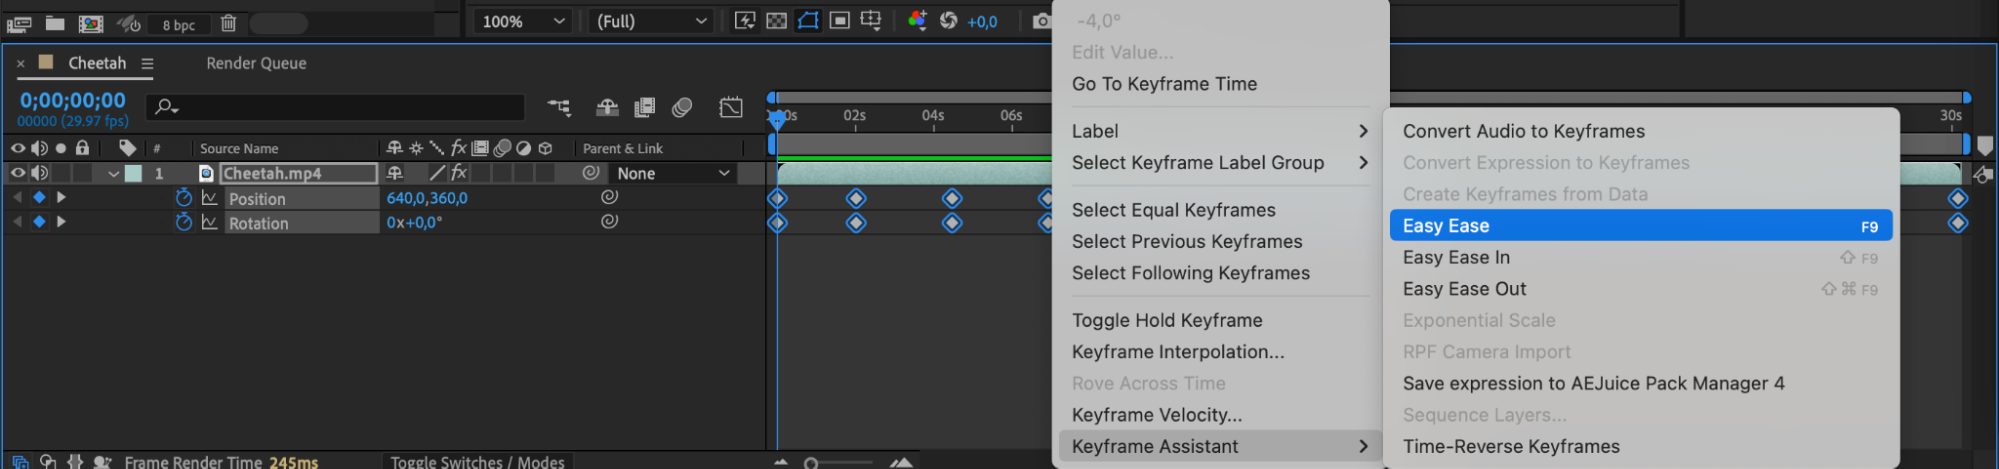The width and height of the screenshot is (1999, 469).
Task: Delete selected item with trash icon
Action: click(228, 23)
